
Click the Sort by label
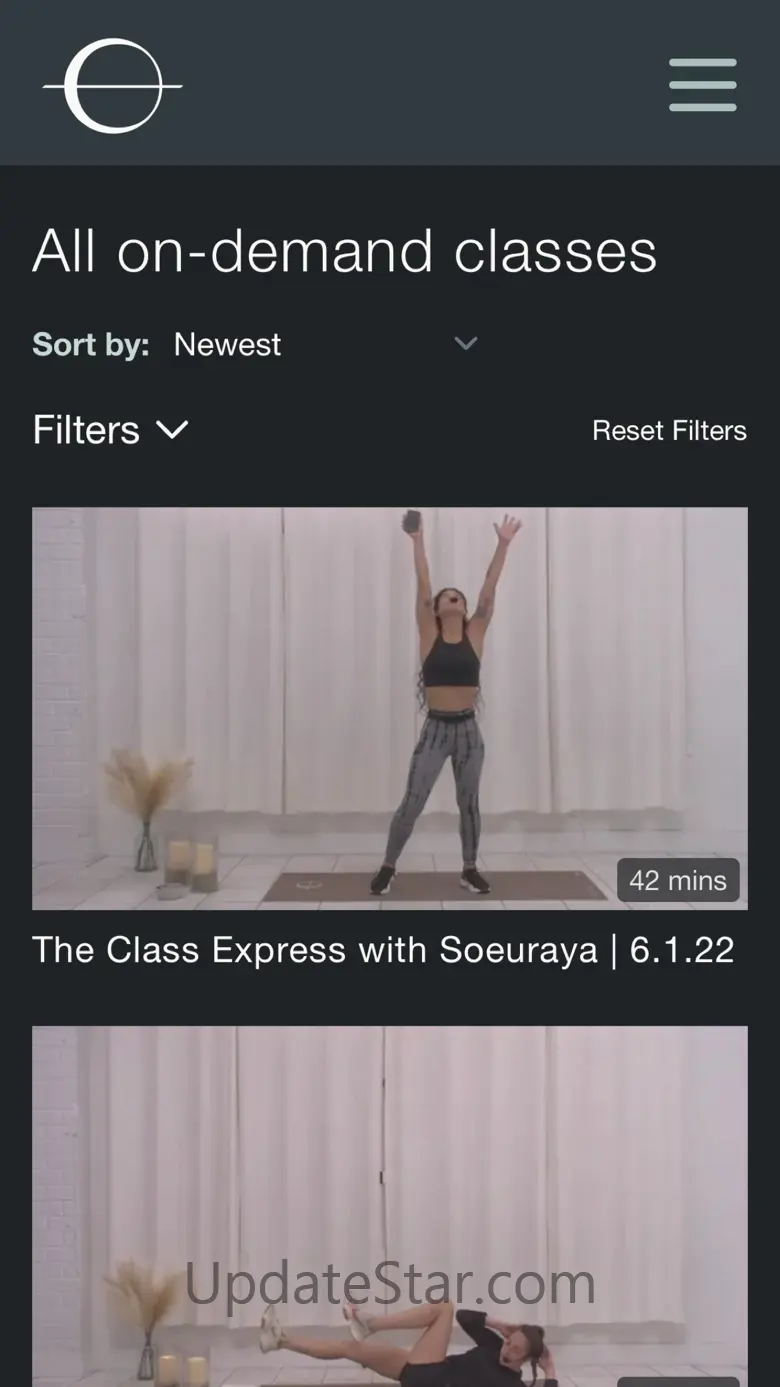91,344
